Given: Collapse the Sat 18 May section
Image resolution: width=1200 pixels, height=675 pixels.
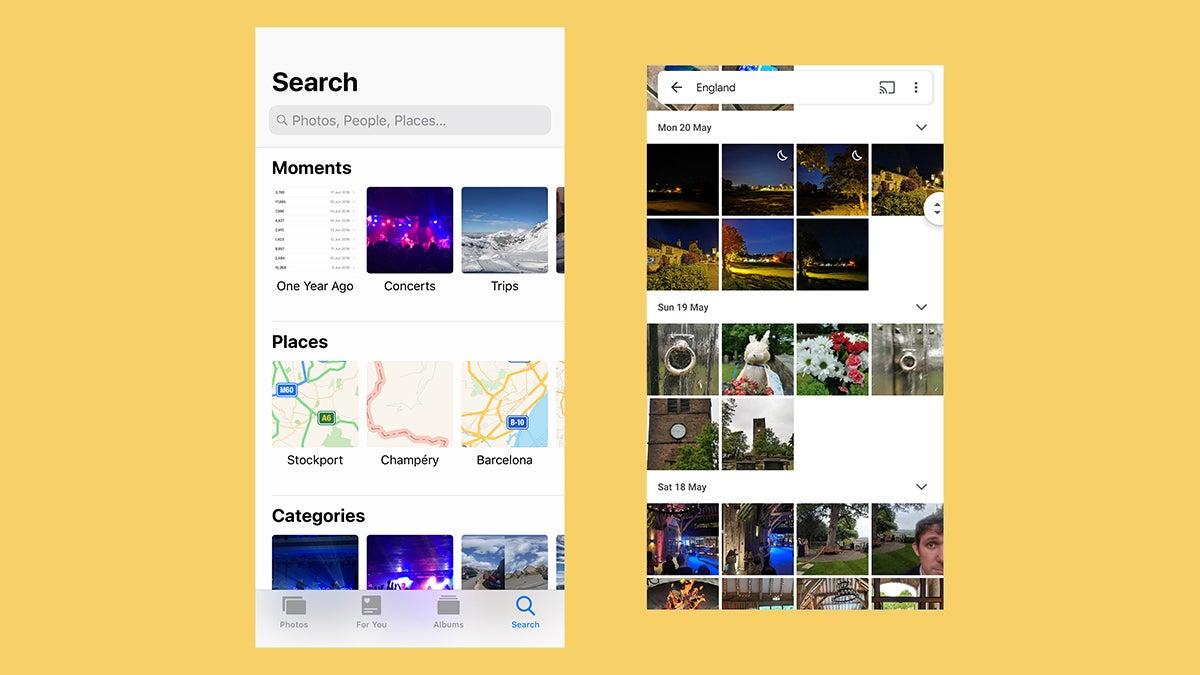Looking at the screenshot, I should (921, 487).
